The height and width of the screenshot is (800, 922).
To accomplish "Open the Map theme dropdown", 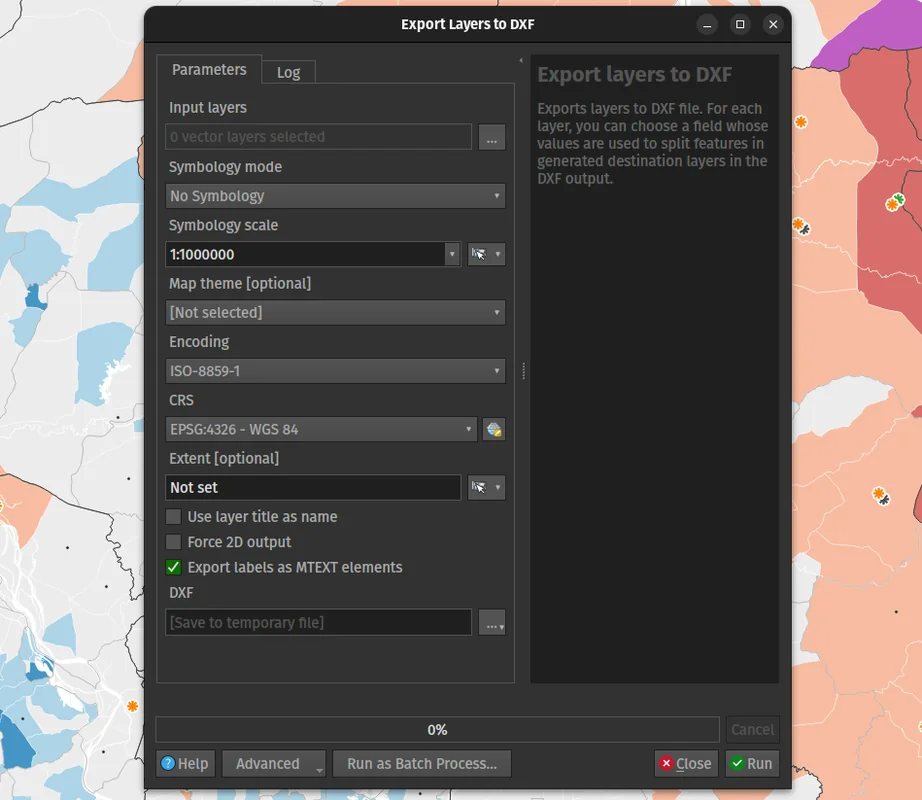I will coord(335,313).
